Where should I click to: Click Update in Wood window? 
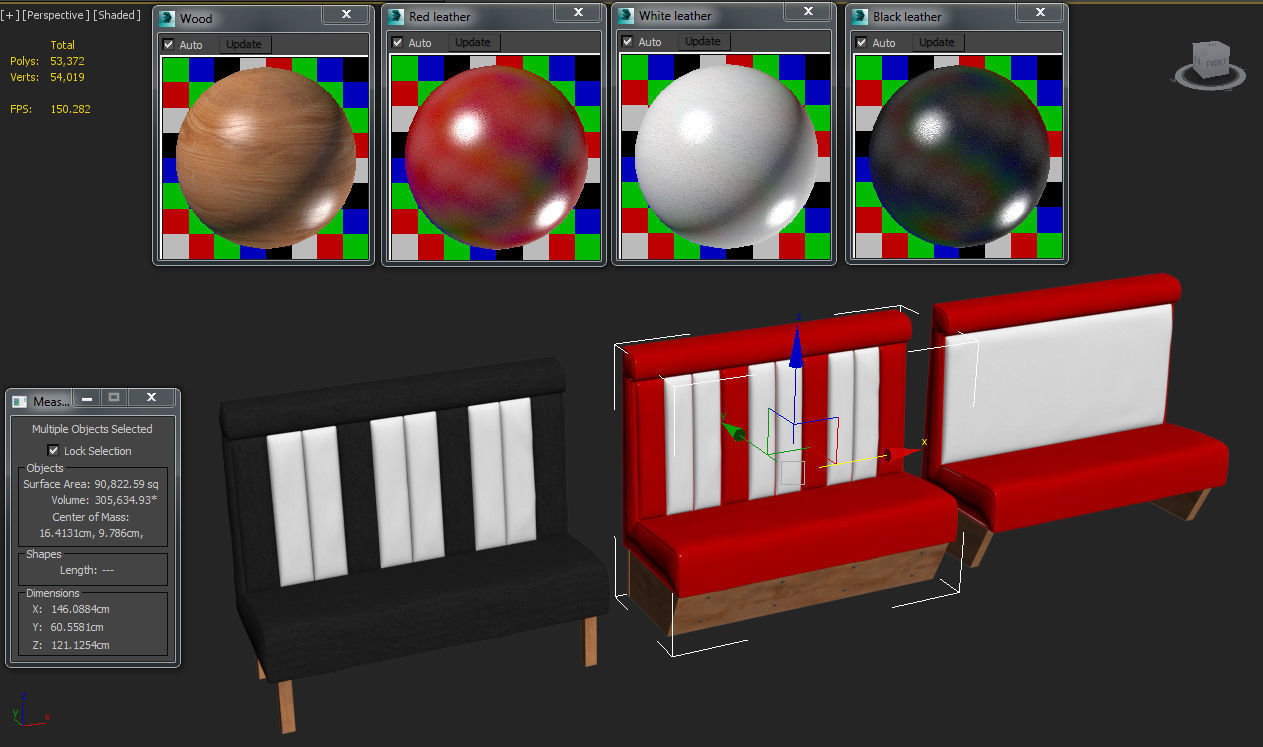pyautogui.click(x=244, y=44)
